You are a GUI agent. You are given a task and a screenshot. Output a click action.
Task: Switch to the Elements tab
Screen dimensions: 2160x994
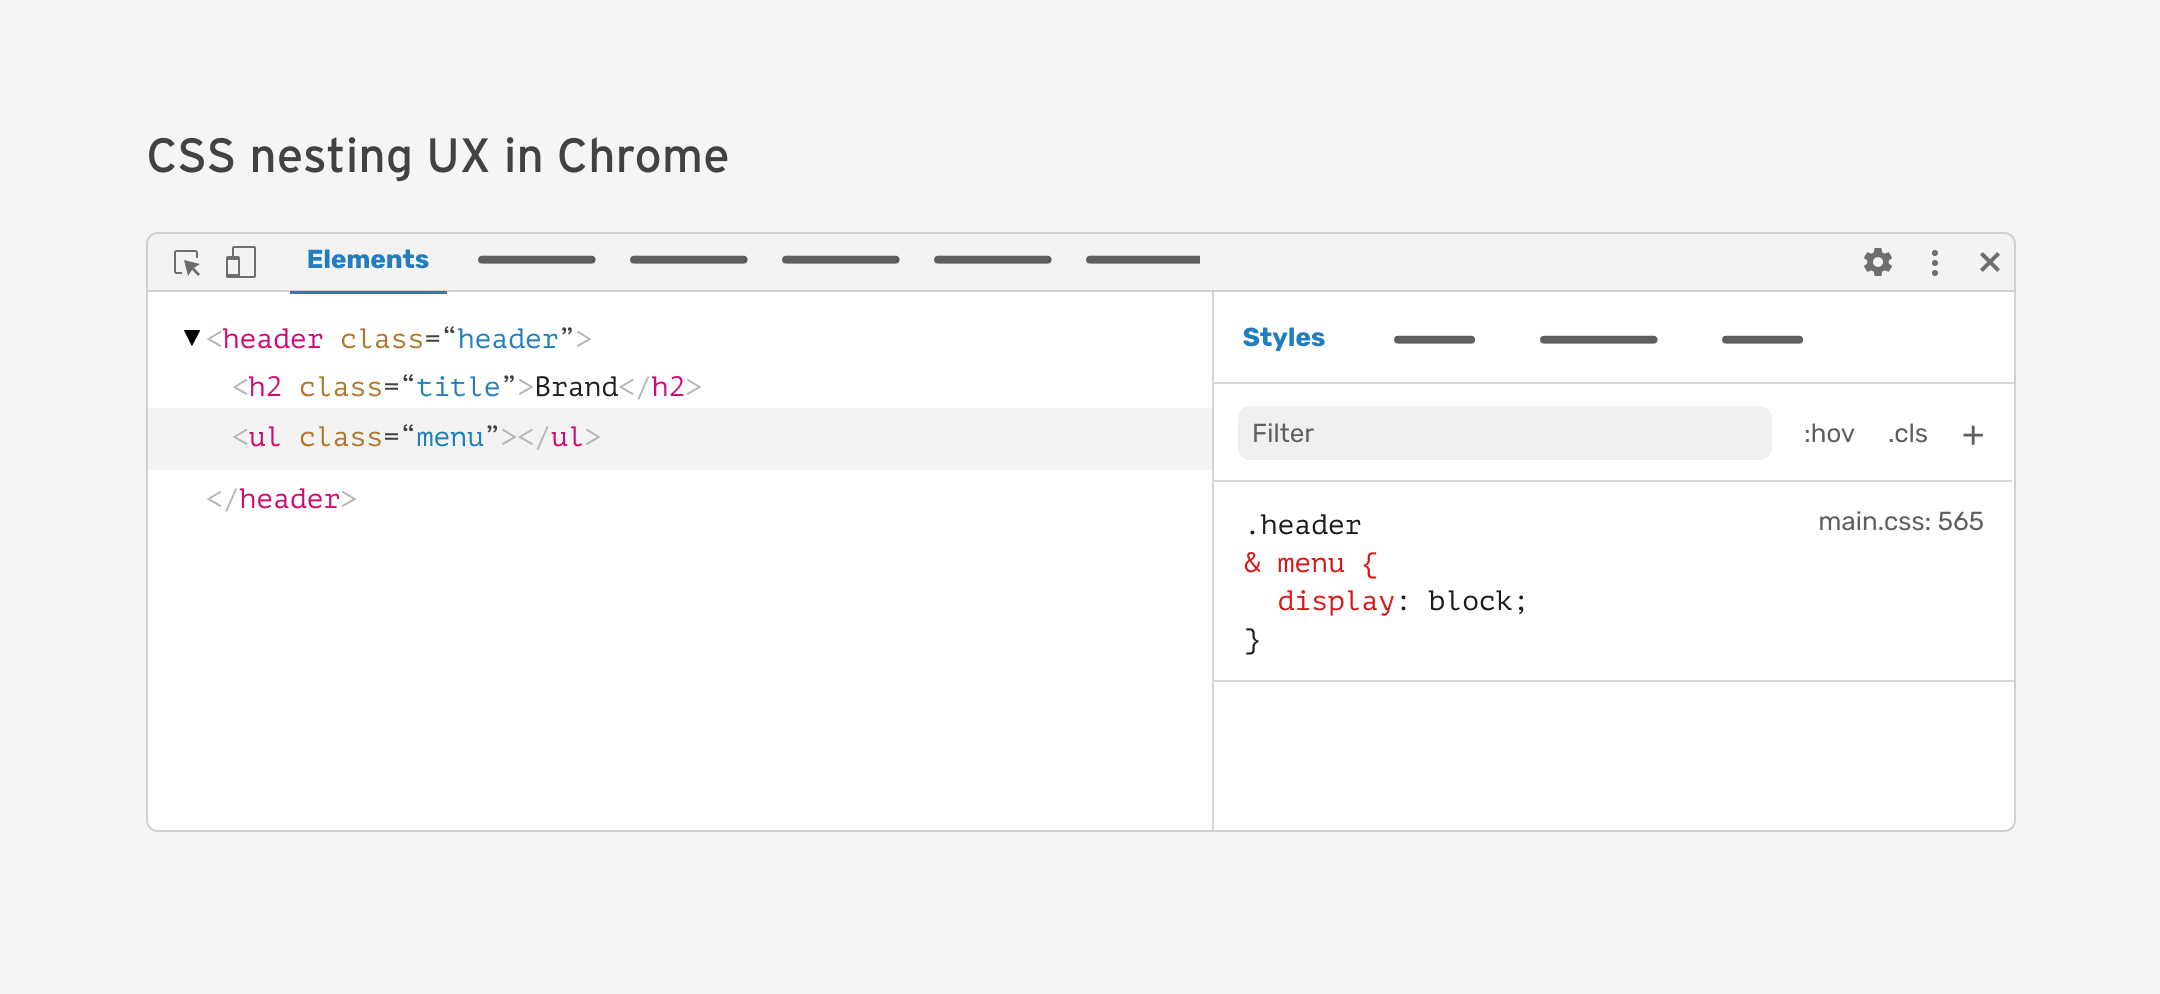367,260
